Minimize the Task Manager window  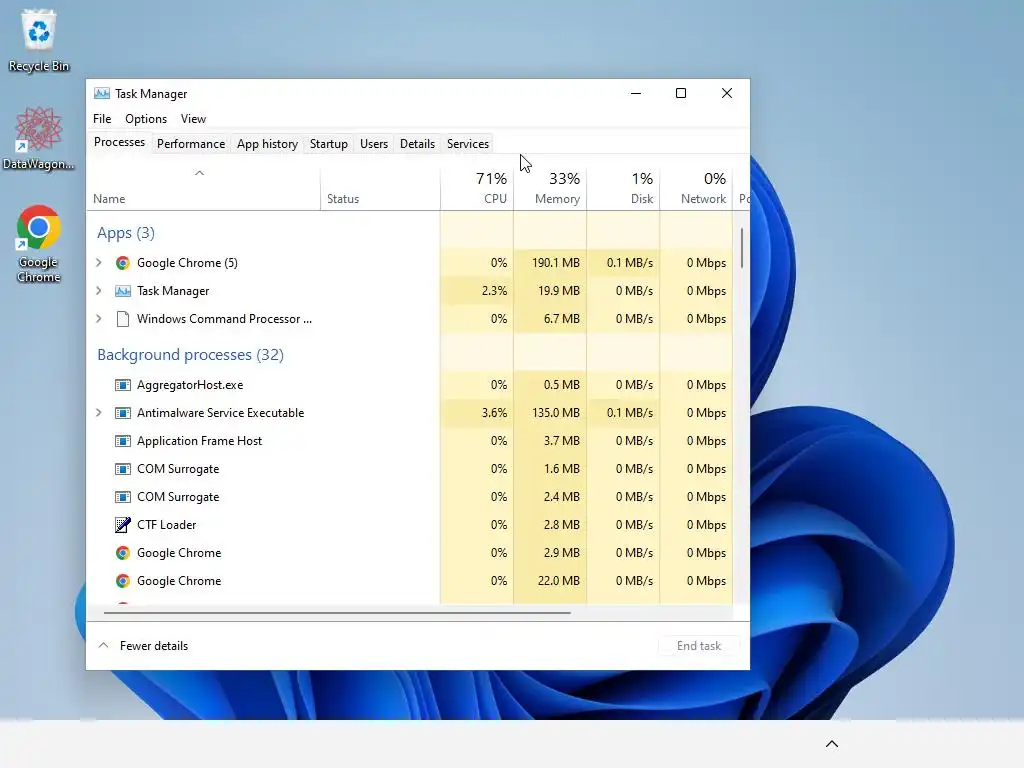(635, 93)
